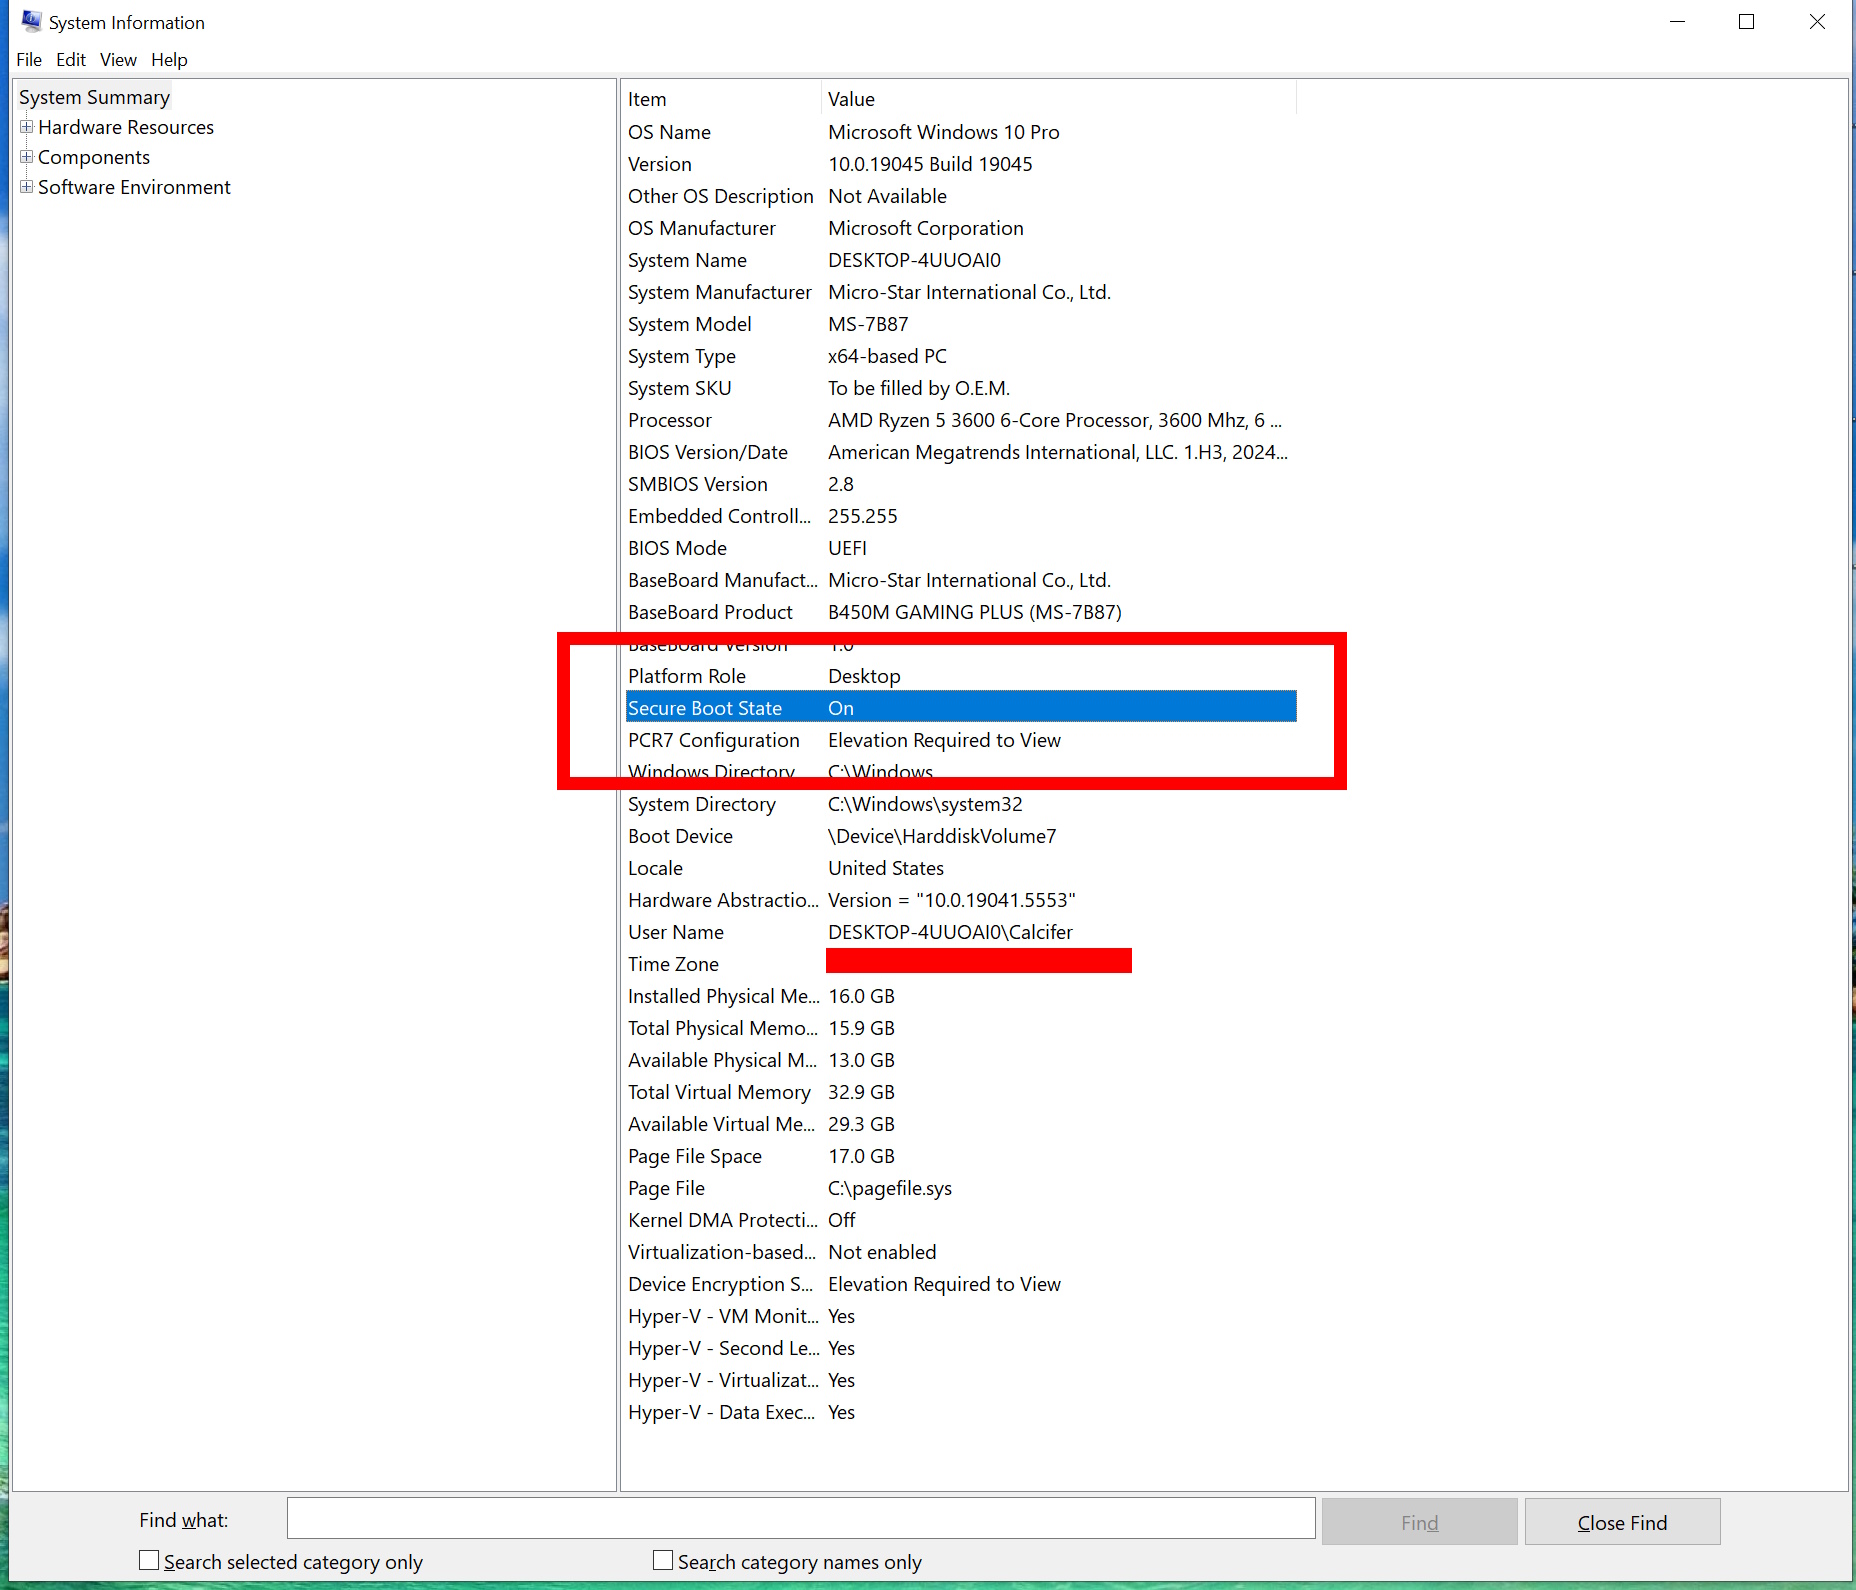Select System Summary in the tree
Viewport: 1856px width, 1590px height.
[94, 97]
